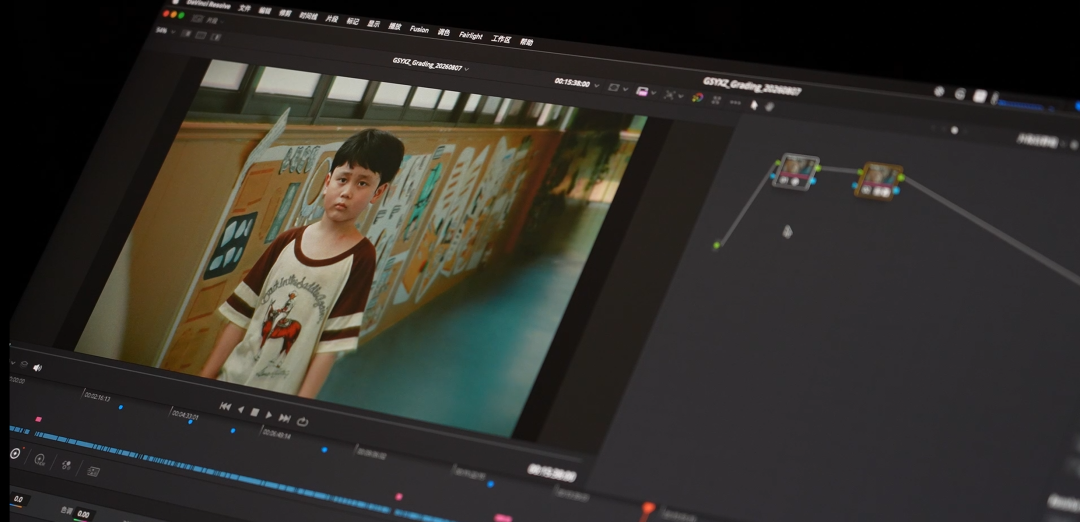Select the first corrector node in node graph
The height and width of the screenshot is (522, 1080).
pyautogui.click(x=796, y=171)
